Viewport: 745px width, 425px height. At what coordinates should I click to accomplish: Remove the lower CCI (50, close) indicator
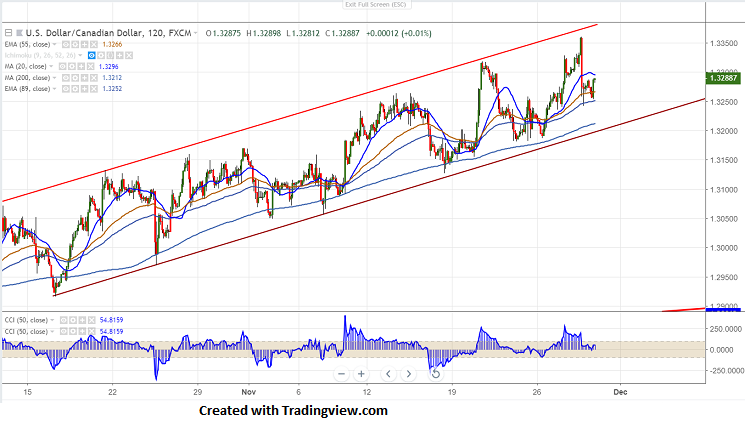(x=92, y=331)
